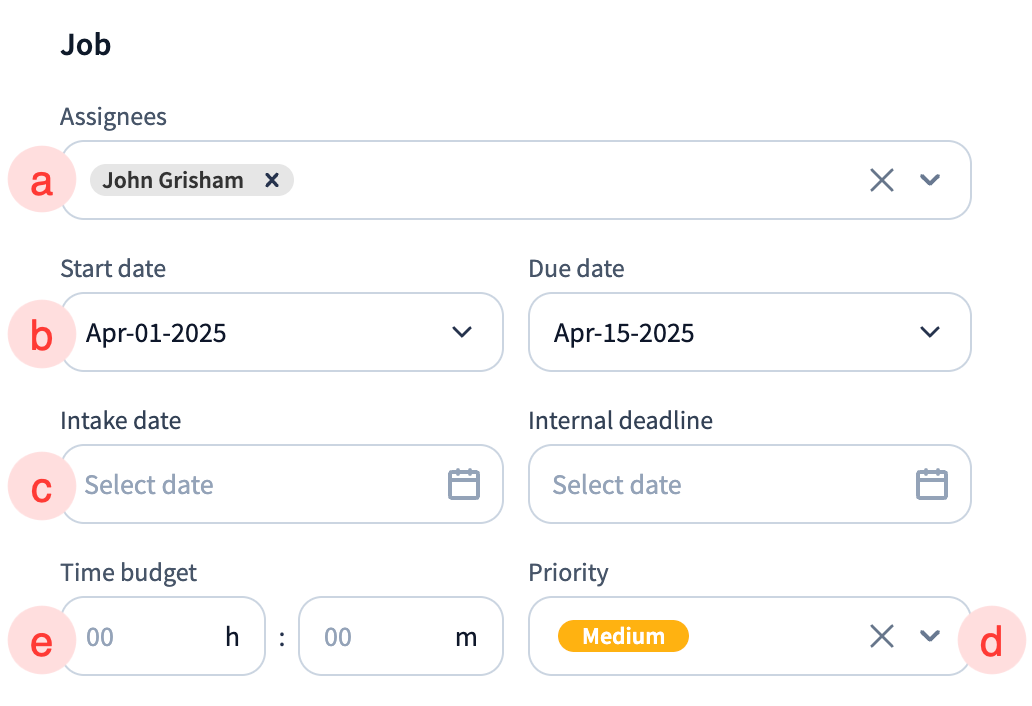Image resolution: width=1032 pixels, height=706 pixels.
Task: Click the John Grisham name in the chip
Action: point(173,180)
